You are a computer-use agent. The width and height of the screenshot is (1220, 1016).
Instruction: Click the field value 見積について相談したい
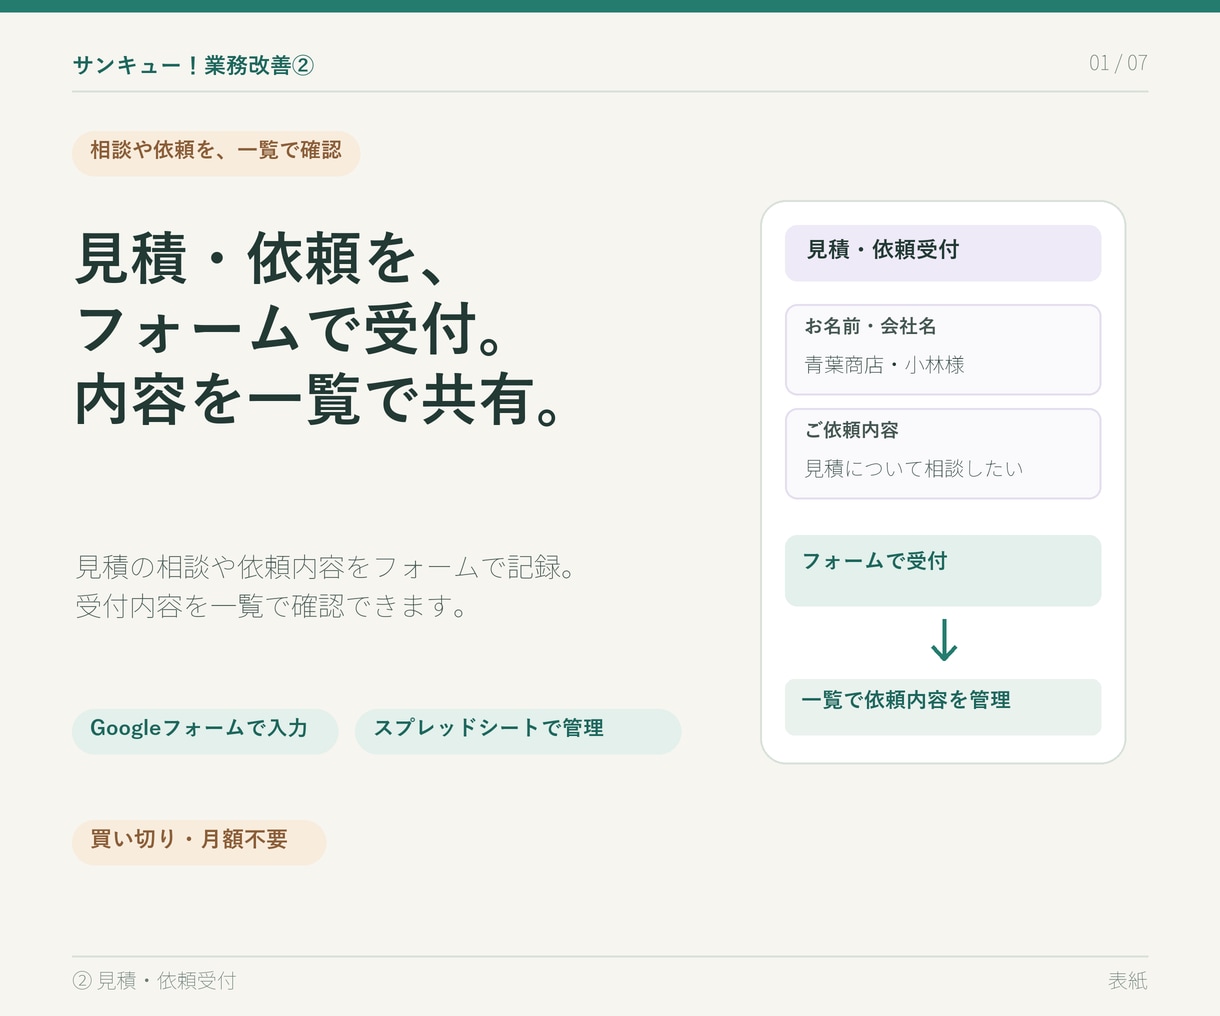914,469
